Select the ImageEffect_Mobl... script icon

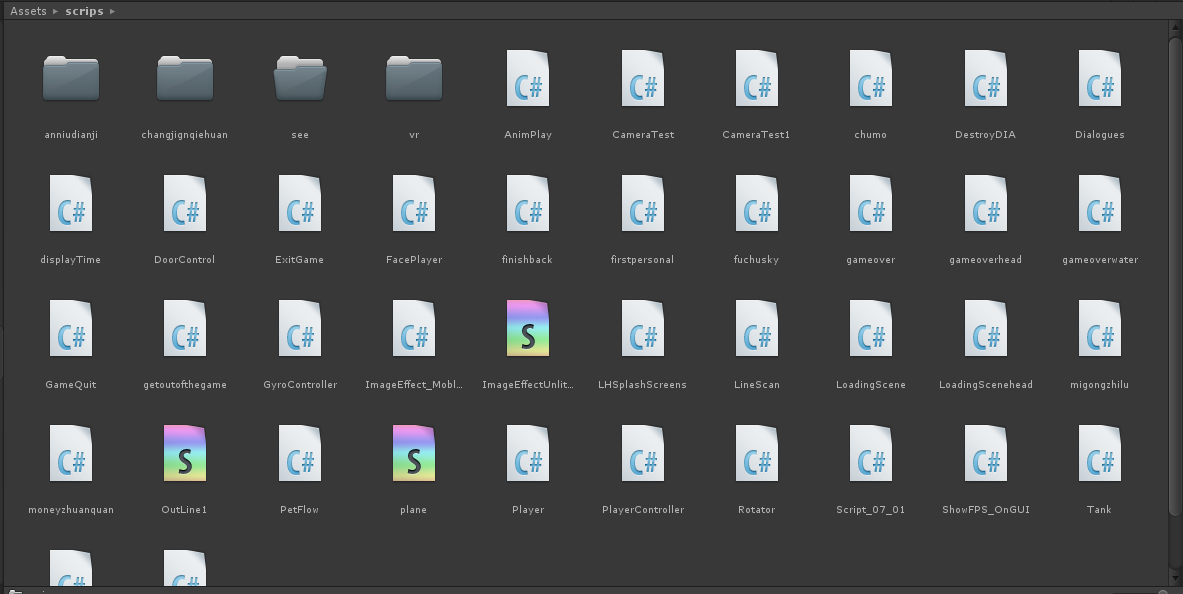413,329
